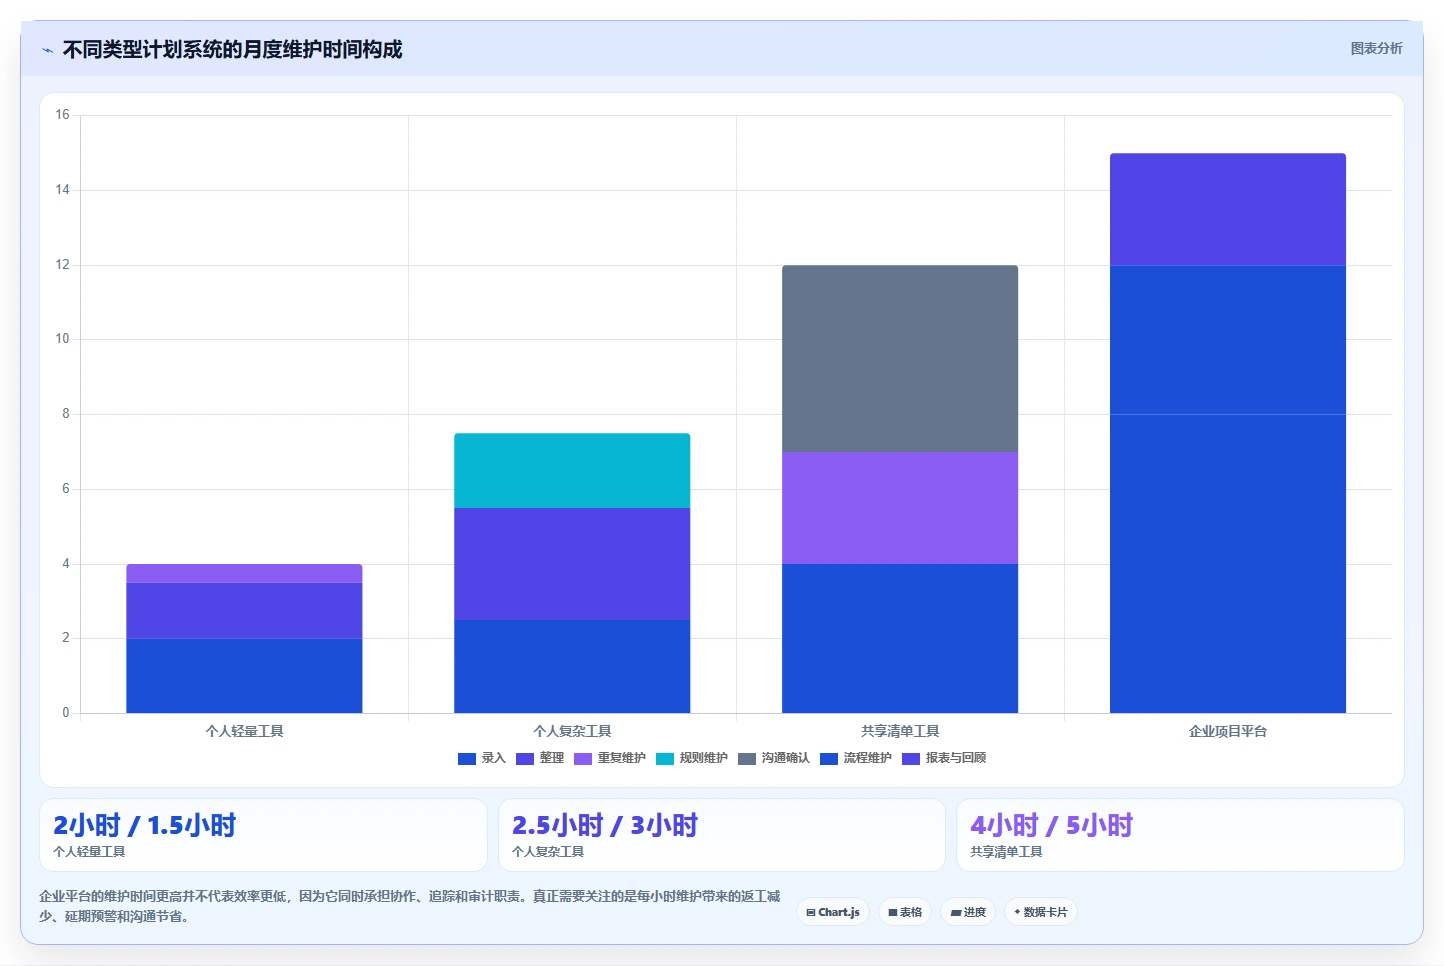This screenshot has height=966, width=1444.
Task: Toggle the 录入 legend item
Action: pyautogui.click(x=482, y=758)
